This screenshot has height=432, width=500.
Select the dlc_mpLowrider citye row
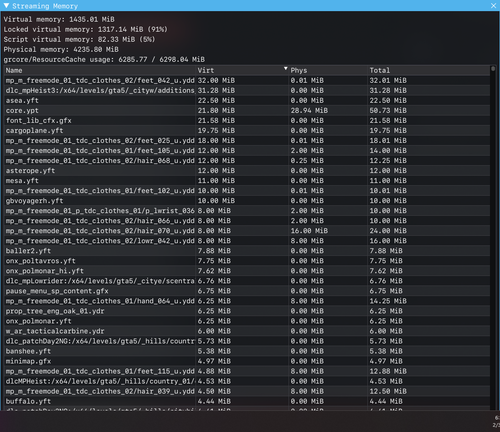[x=247, y=281]
